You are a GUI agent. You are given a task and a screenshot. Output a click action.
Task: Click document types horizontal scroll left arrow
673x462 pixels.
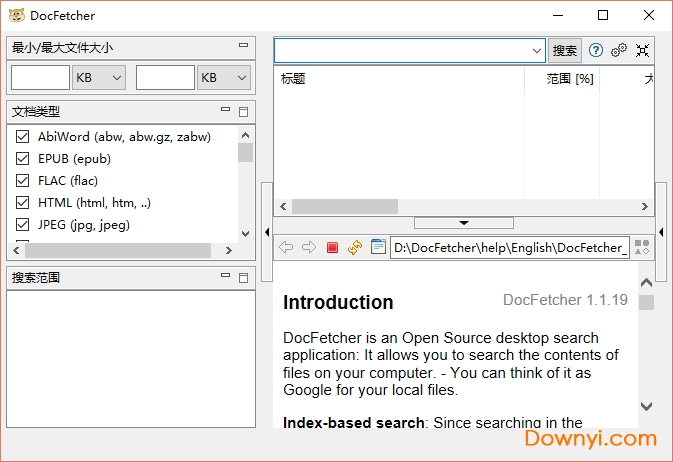(x=16, y=250)
